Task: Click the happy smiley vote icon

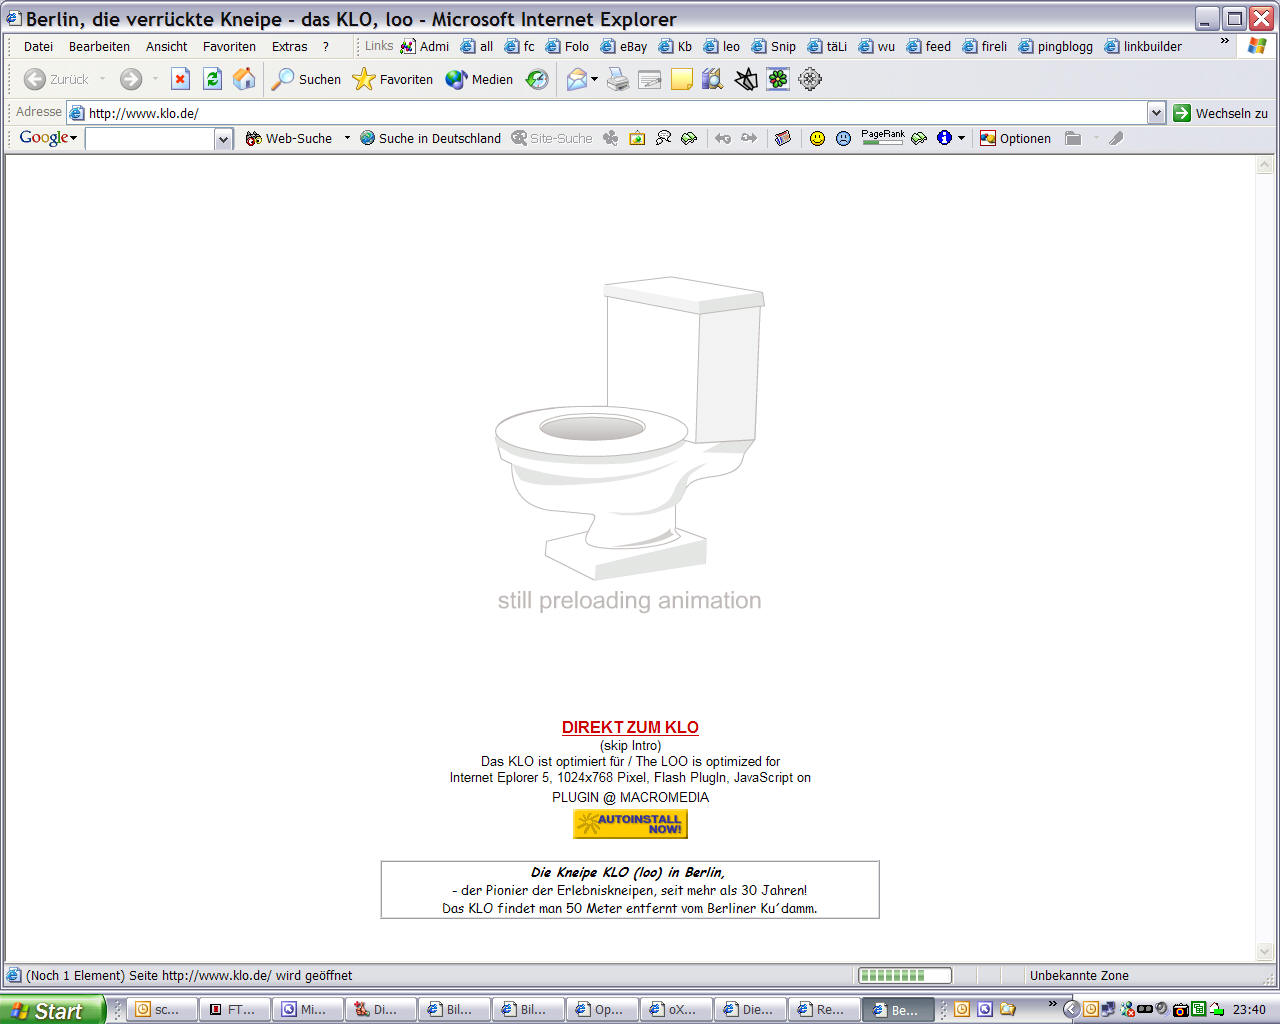Action: click(817, 138)
